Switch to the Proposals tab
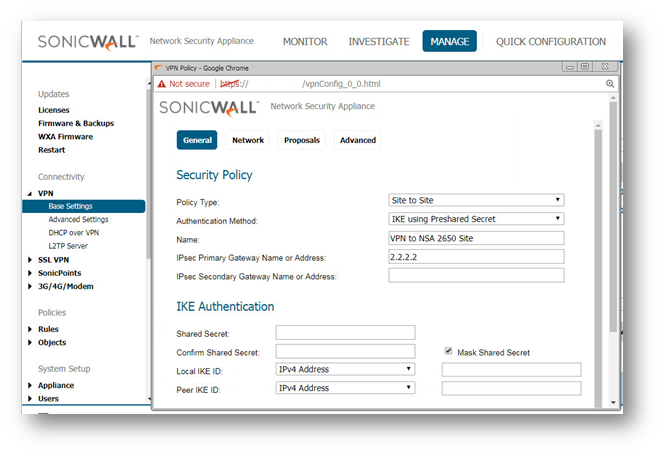 (x=302, y=140)
